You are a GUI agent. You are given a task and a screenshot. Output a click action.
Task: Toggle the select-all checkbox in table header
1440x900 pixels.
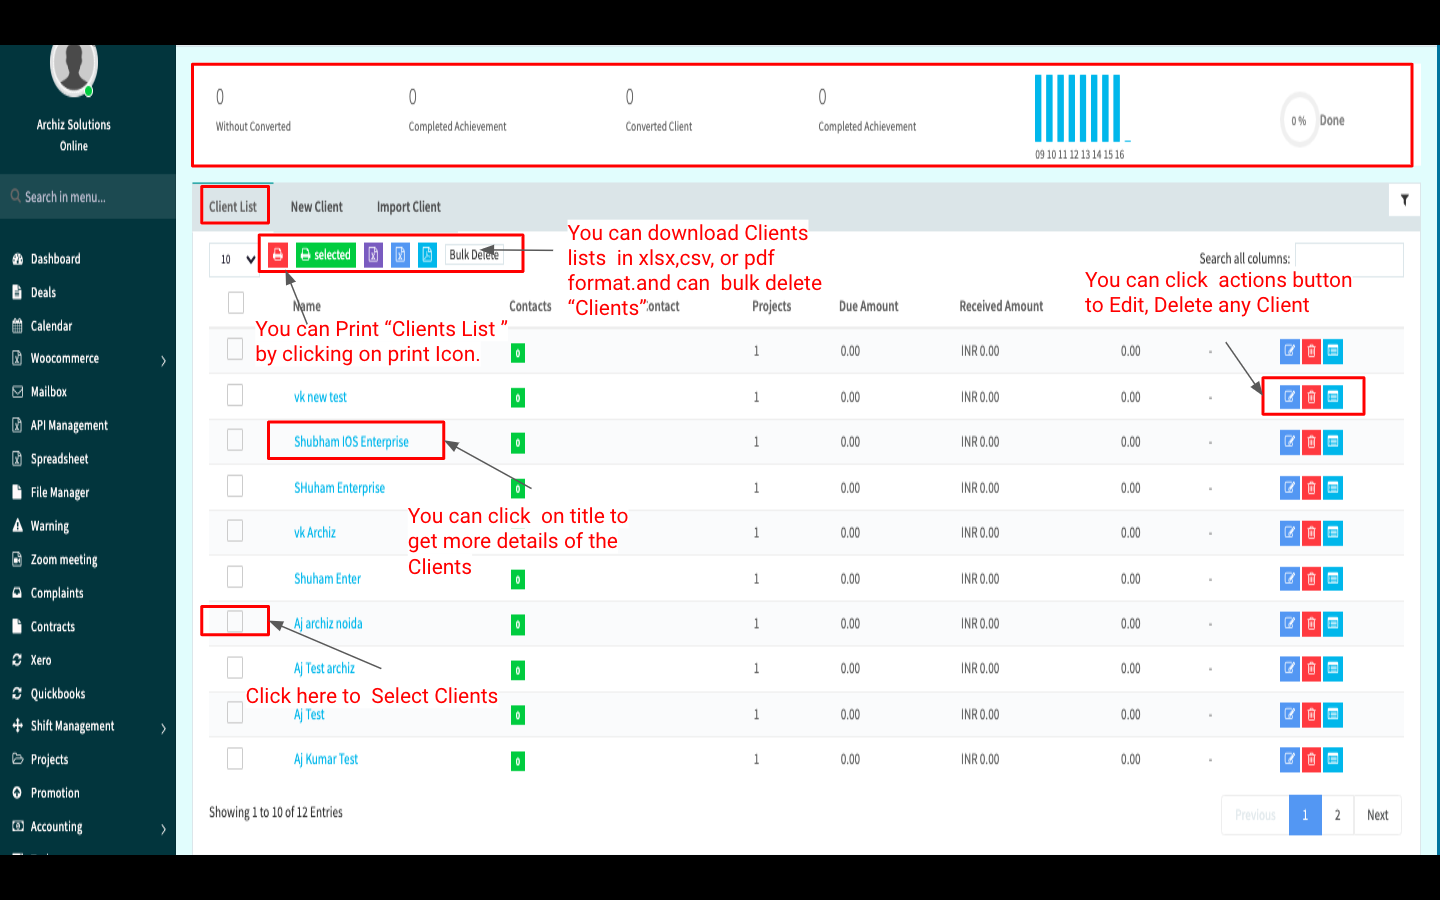coord(236,303)
